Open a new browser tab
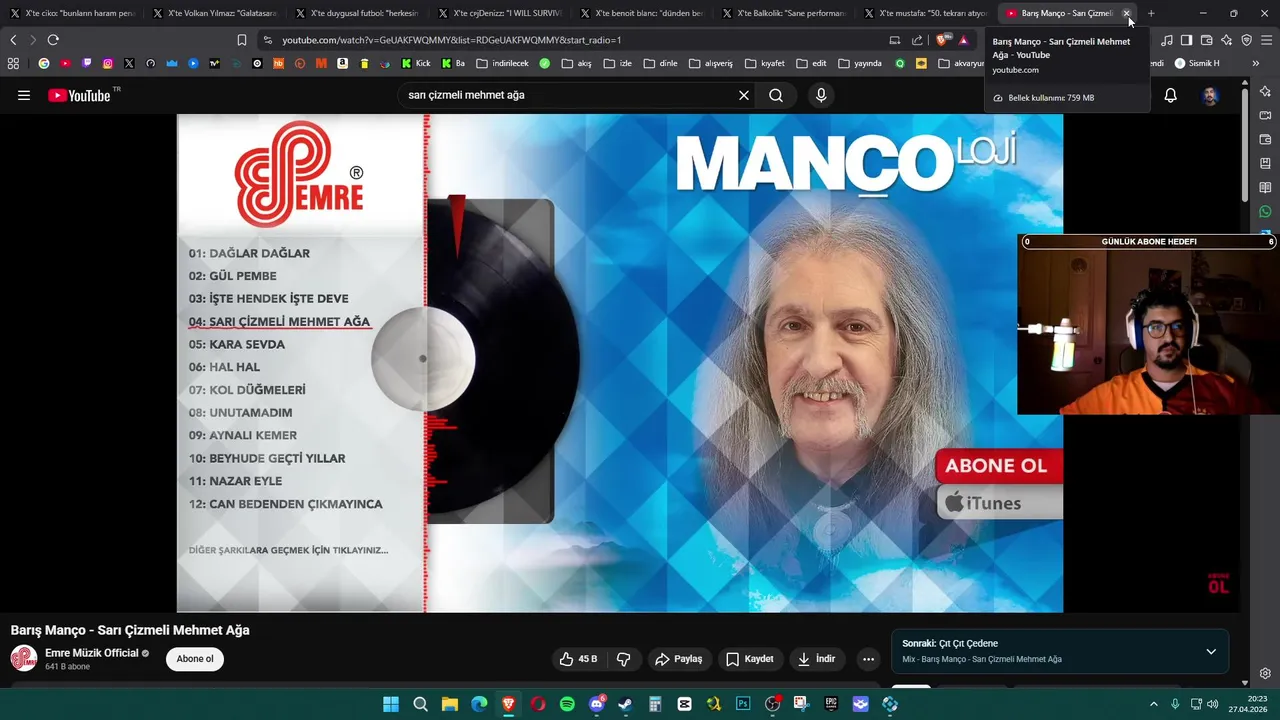1280x720 pixels. [1151, 13]
